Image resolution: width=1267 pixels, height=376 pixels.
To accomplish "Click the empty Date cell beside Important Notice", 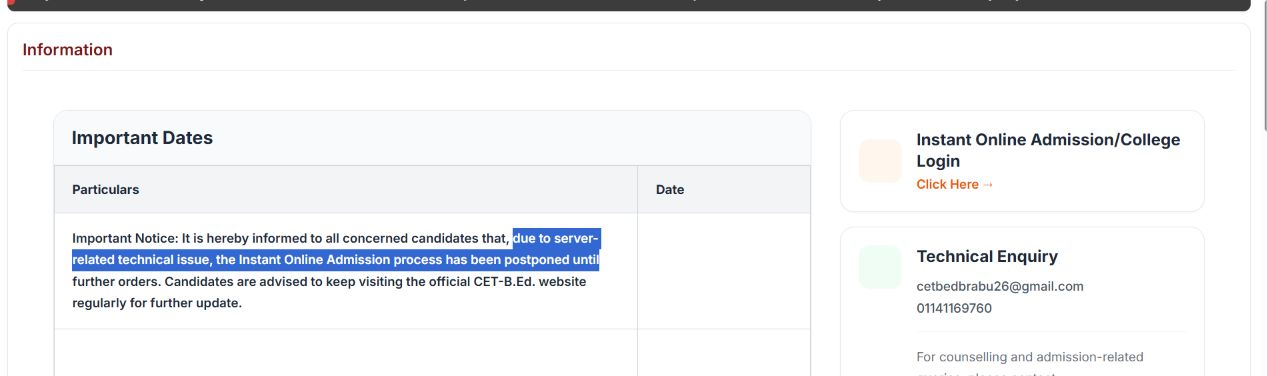I will point(724,271).
